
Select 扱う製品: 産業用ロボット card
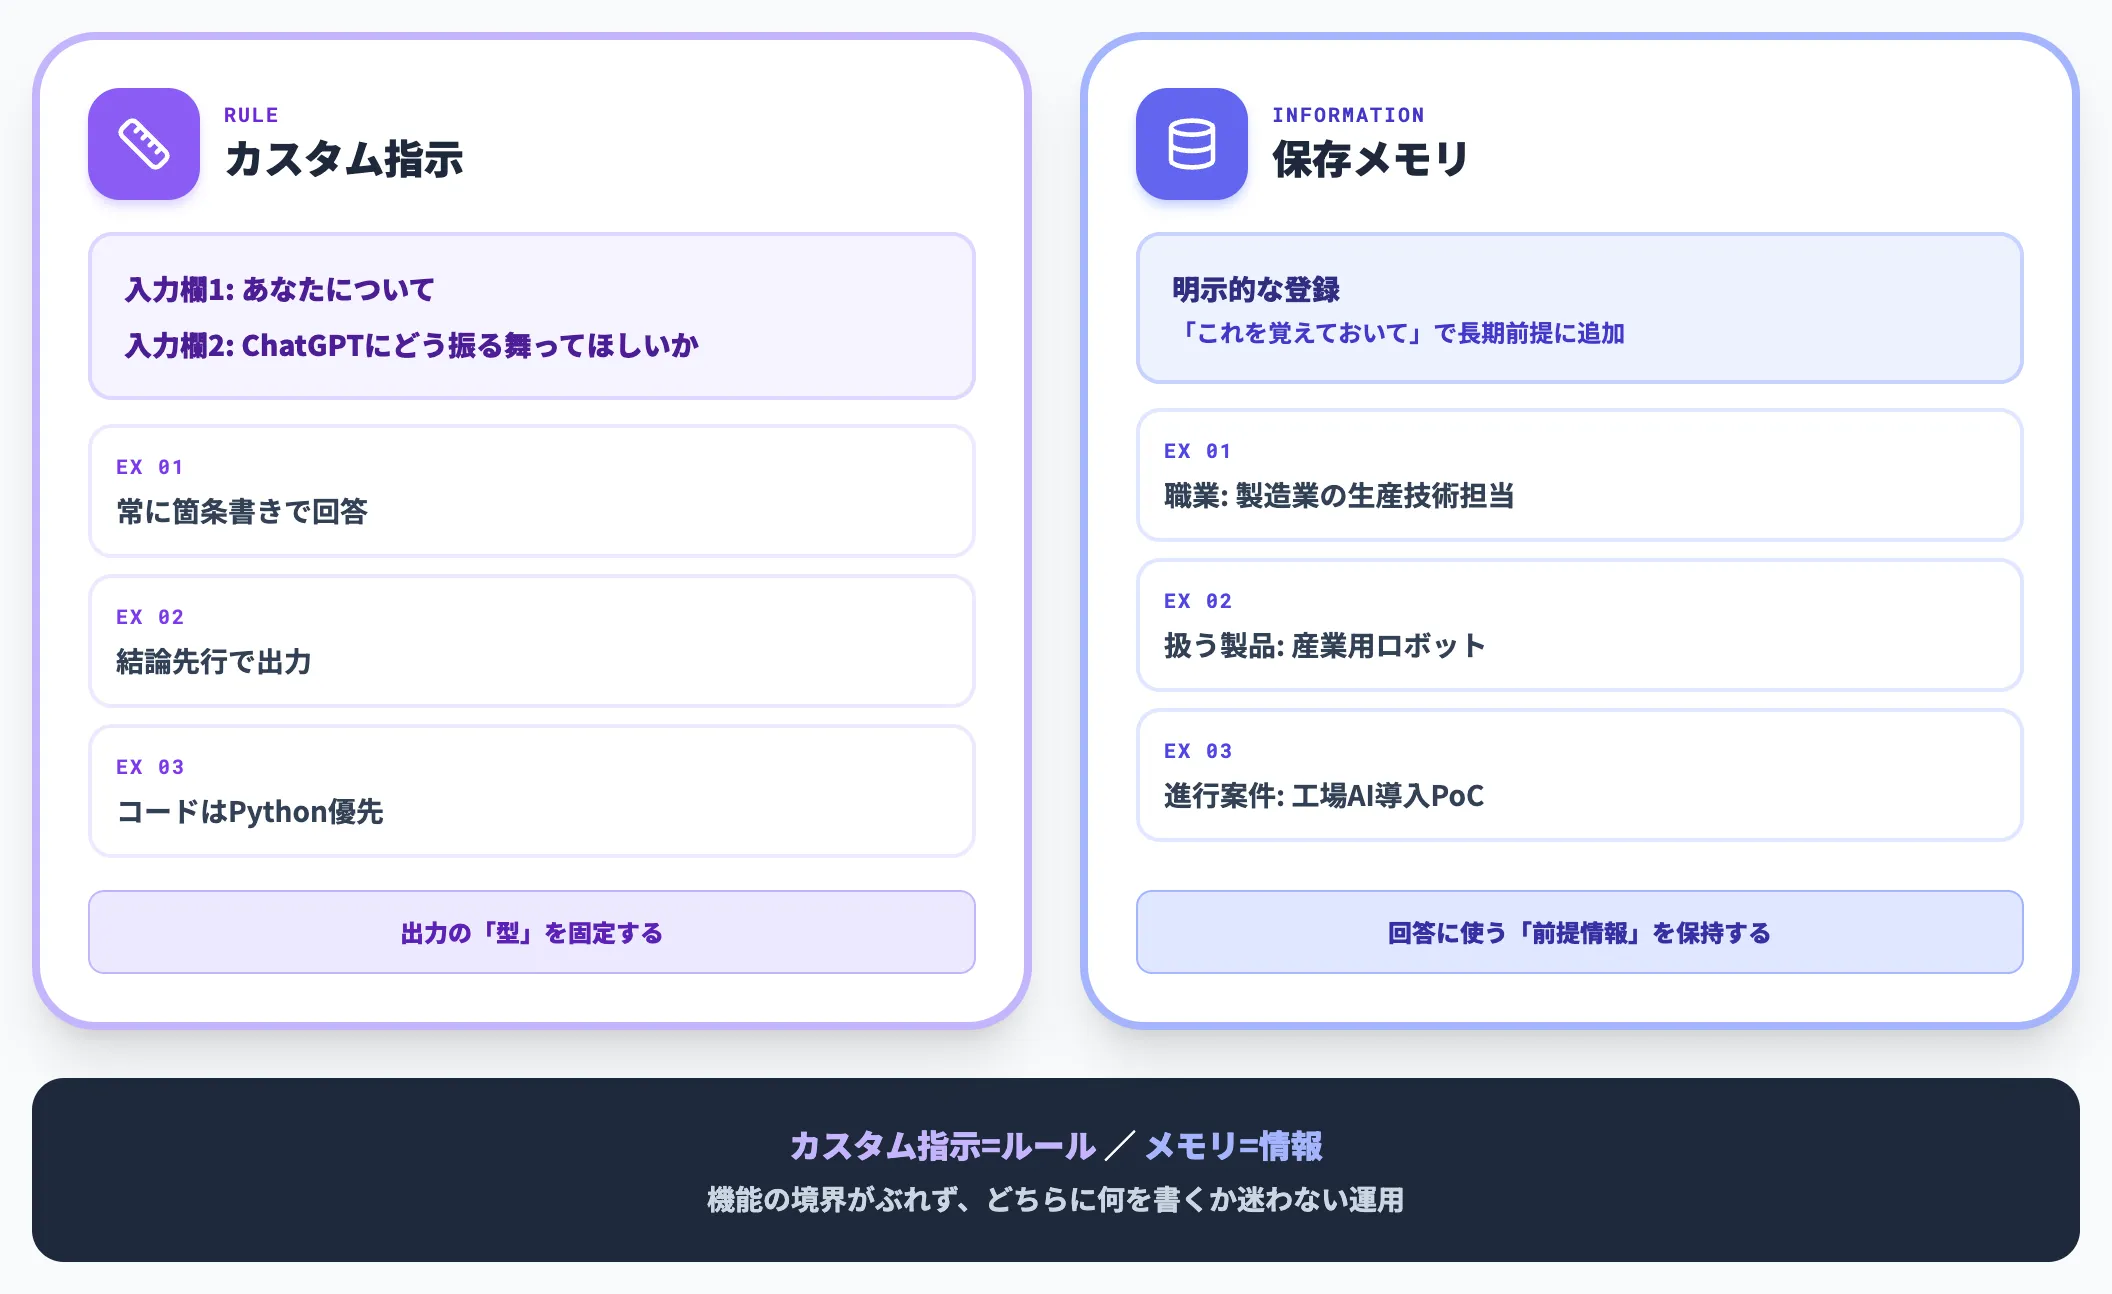1580,625
